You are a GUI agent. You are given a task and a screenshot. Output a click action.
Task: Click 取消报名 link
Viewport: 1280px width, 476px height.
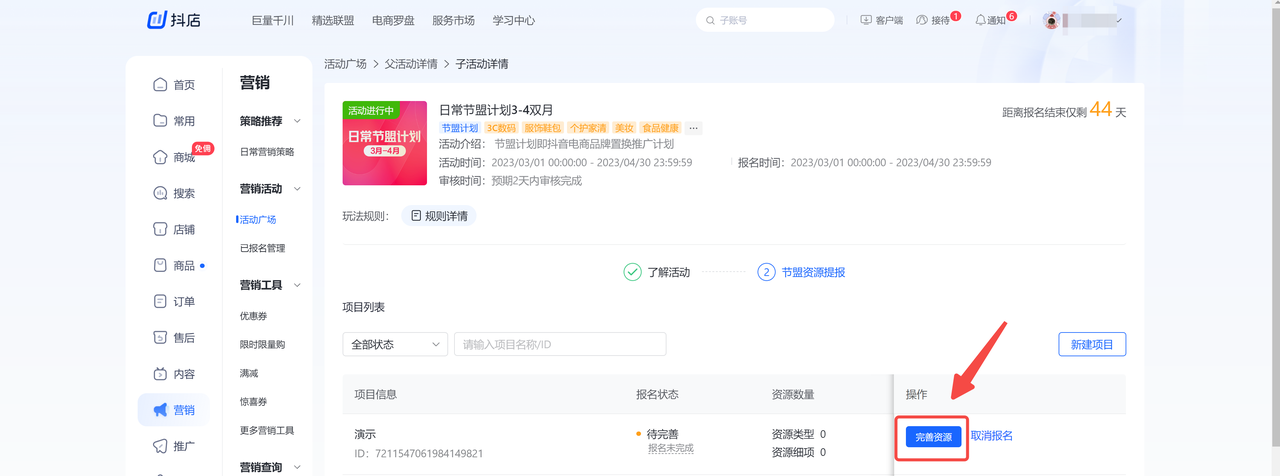tap(992, 436)
